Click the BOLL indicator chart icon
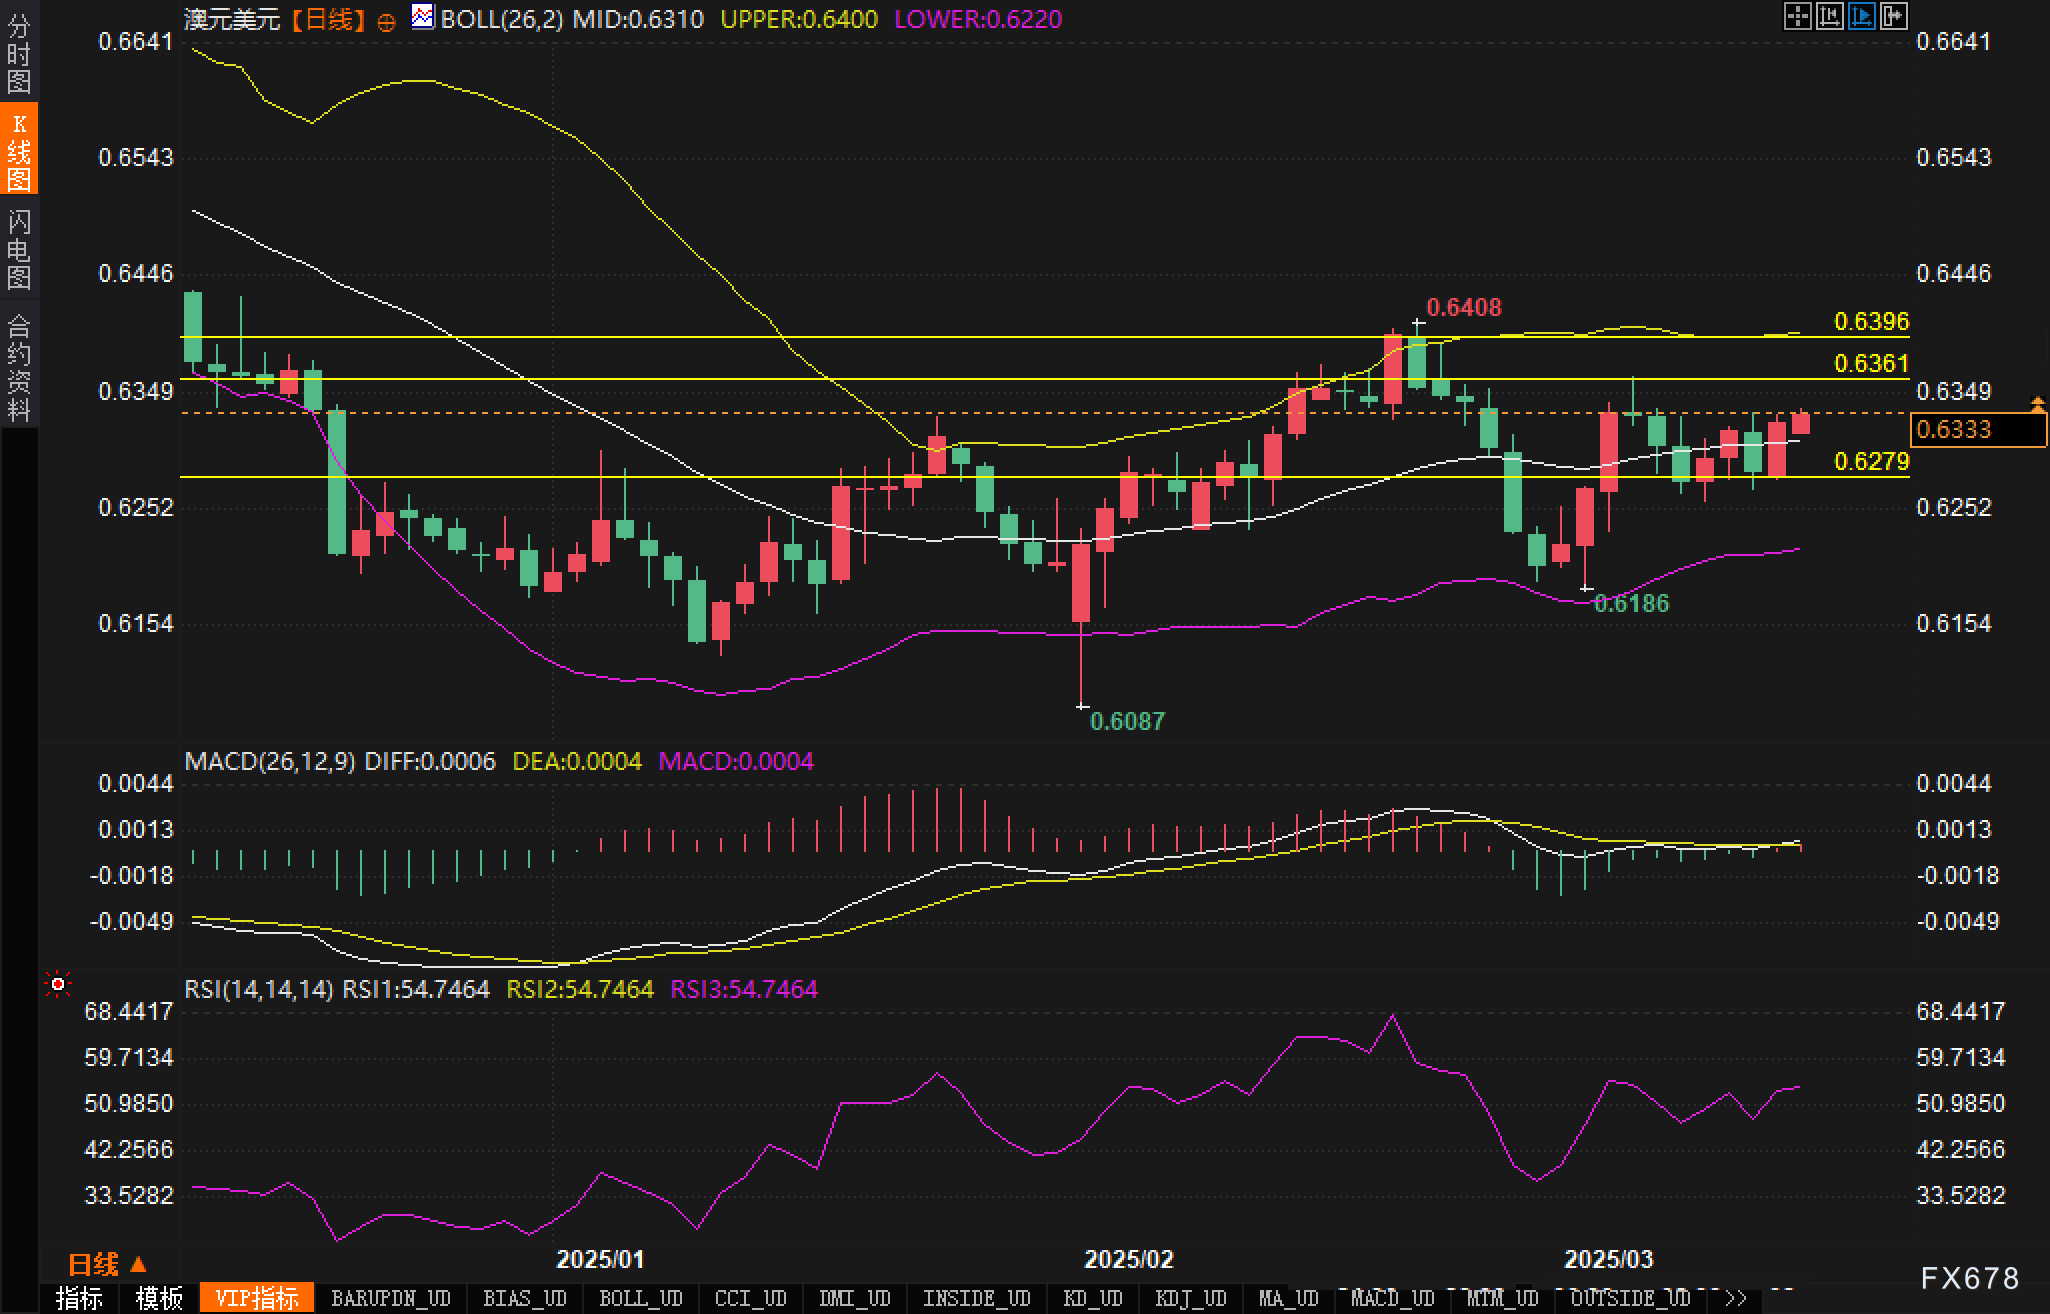 (x=423, y=17)
